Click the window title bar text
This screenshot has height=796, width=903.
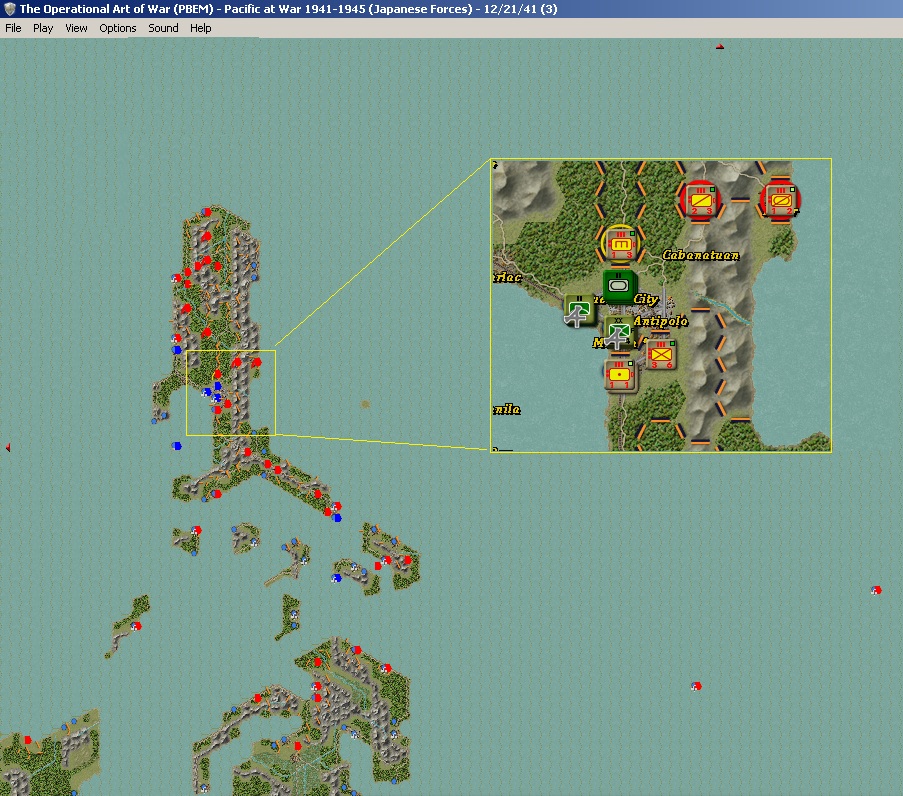click(288, 9)
